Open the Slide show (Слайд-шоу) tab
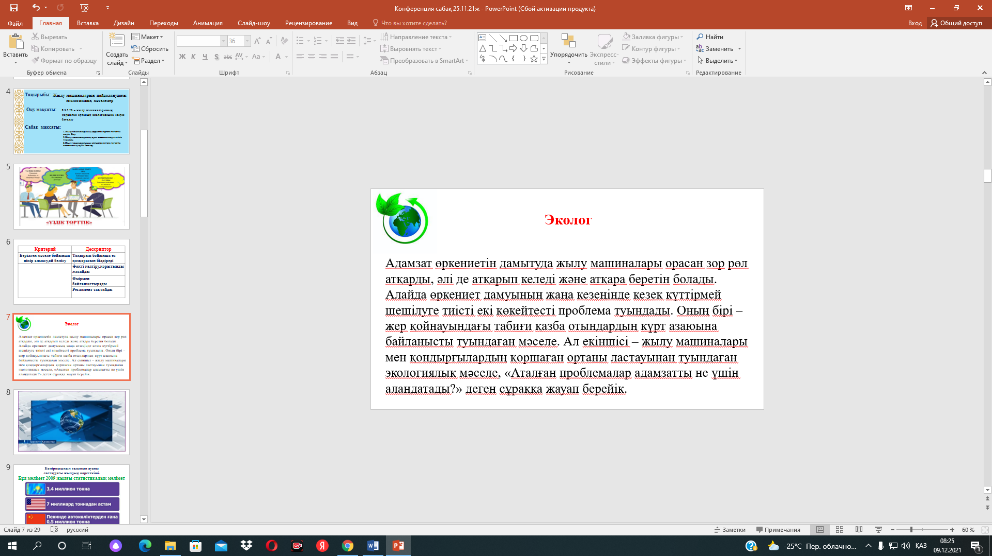This screenshot has height=556, width=992. click(x=254, y=21)
